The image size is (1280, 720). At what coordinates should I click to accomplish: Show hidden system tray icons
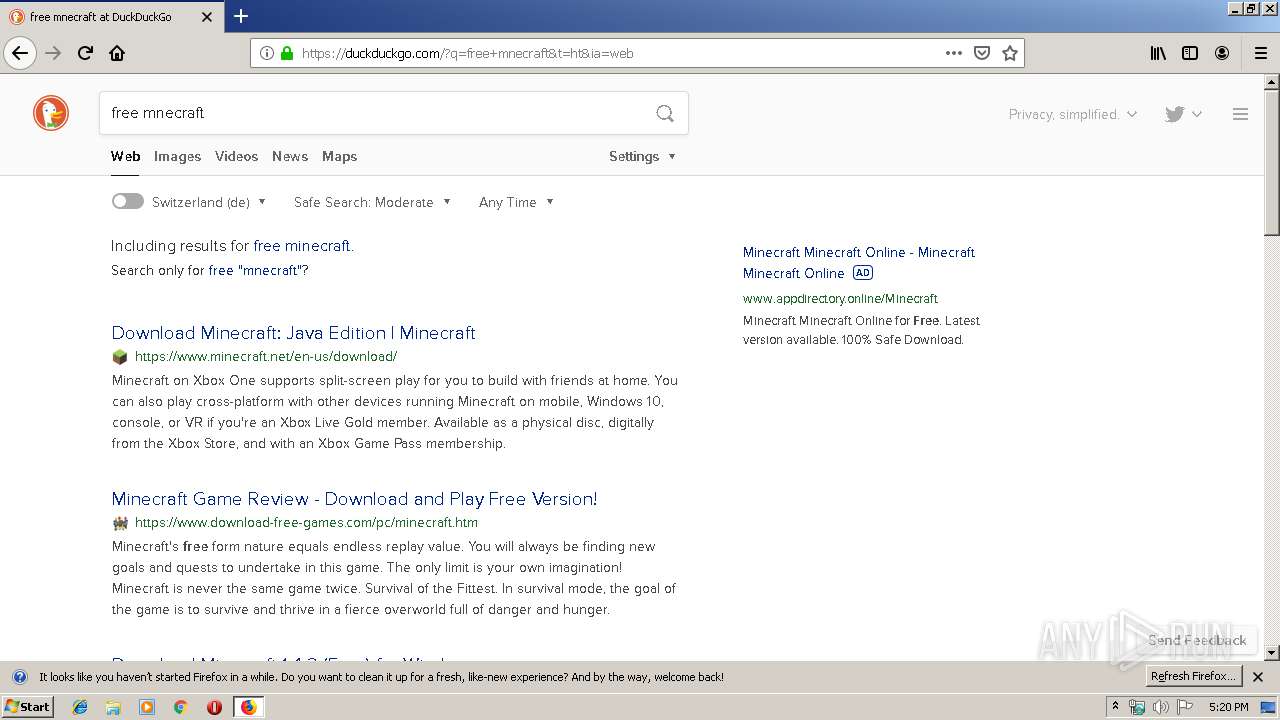click(x=1116, y=707)
